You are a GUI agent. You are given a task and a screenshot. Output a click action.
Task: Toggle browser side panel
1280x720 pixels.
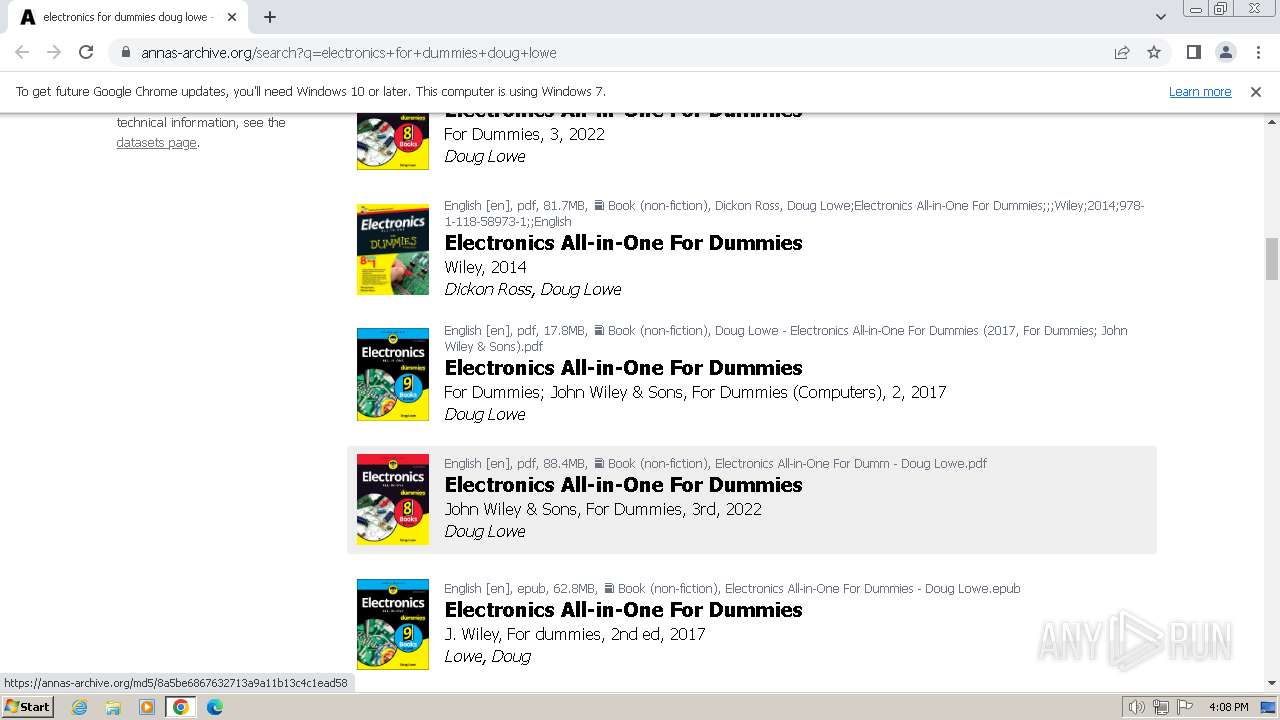click(x=1193, y=52)
